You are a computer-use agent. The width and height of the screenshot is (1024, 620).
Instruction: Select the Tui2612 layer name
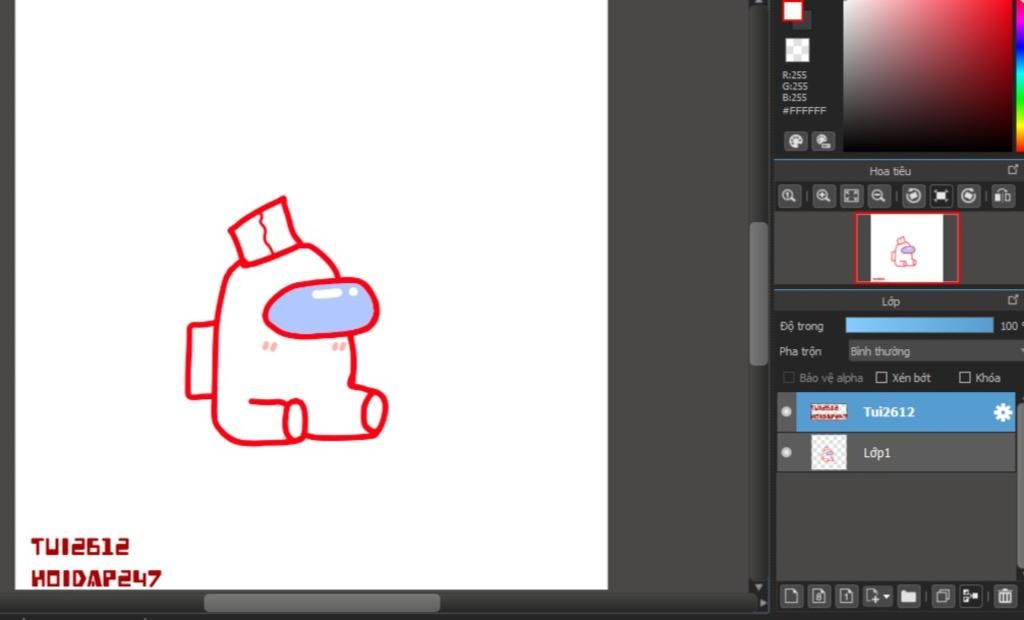coord(888,412)
